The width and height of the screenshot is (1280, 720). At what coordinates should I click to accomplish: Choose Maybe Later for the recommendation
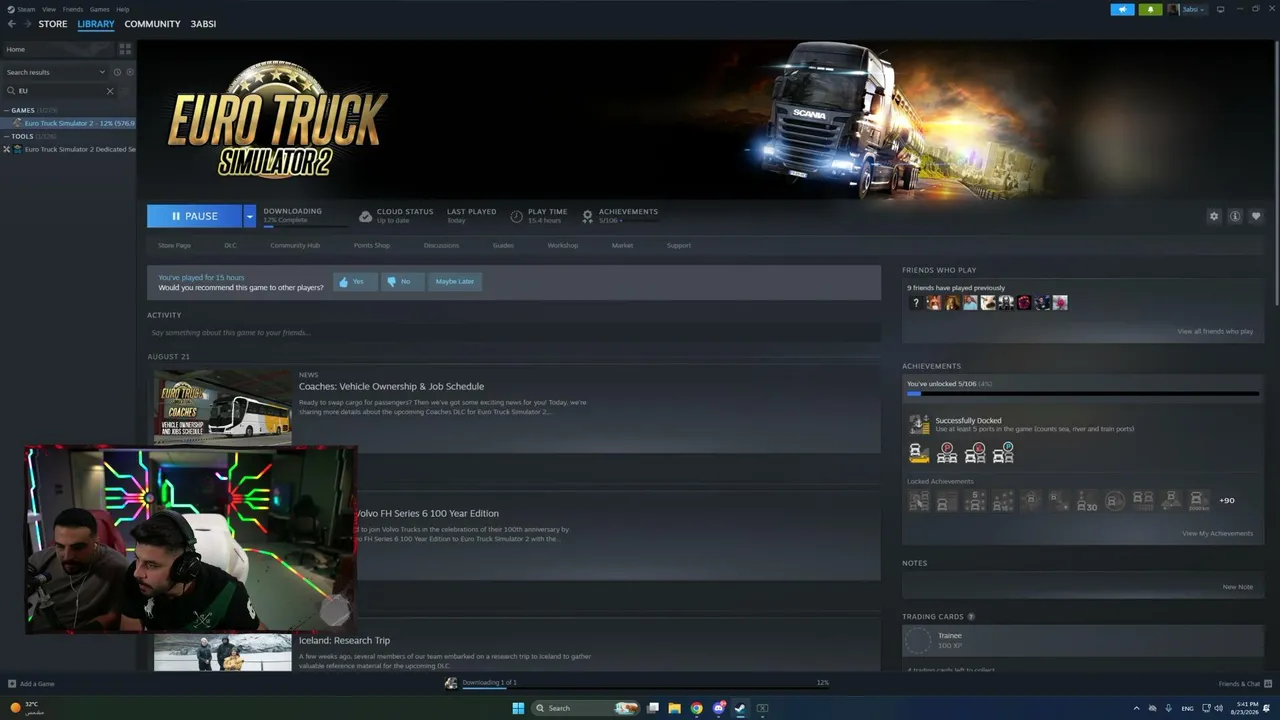455,282
